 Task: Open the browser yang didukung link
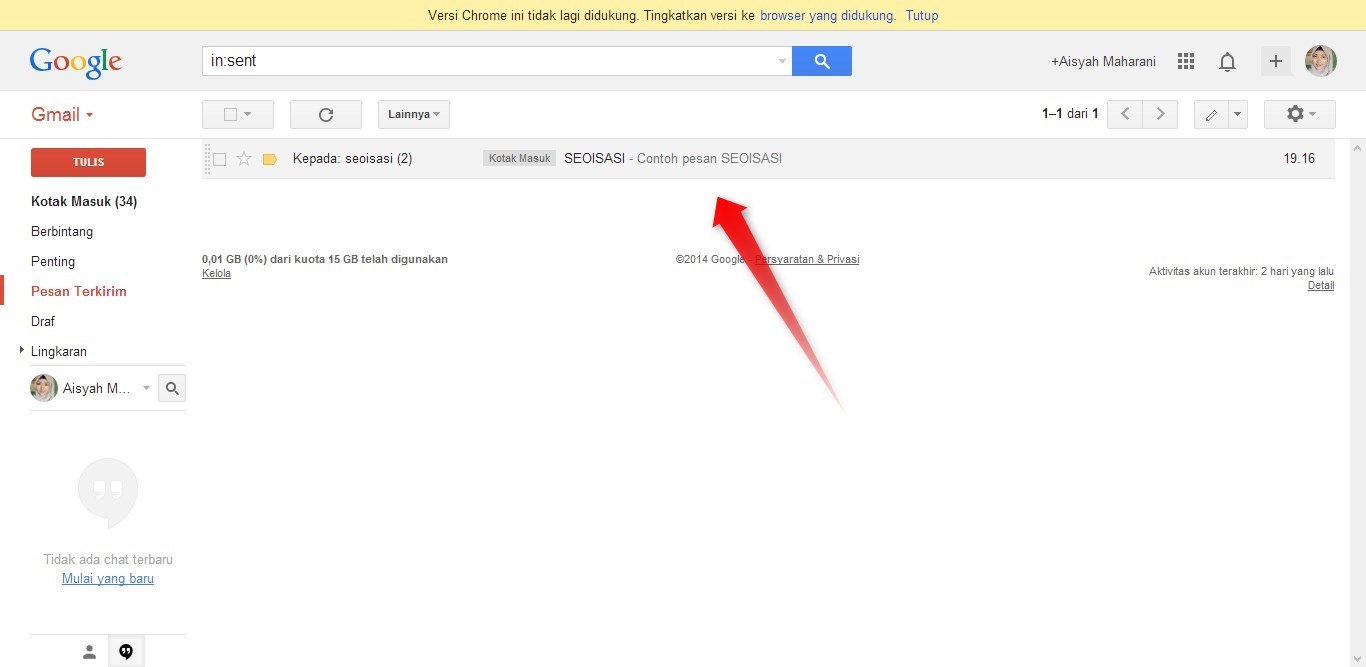coord(825,15)
